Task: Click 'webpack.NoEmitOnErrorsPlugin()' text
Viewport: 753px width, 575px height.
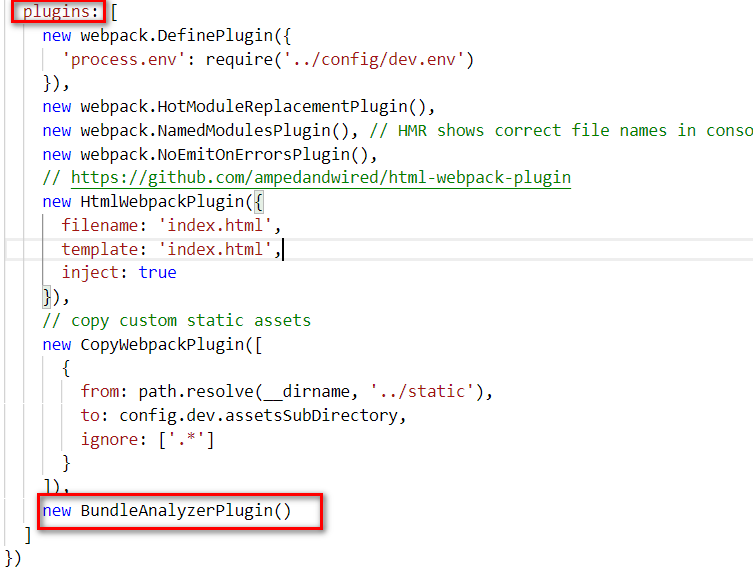Action: tap(224, 155)
